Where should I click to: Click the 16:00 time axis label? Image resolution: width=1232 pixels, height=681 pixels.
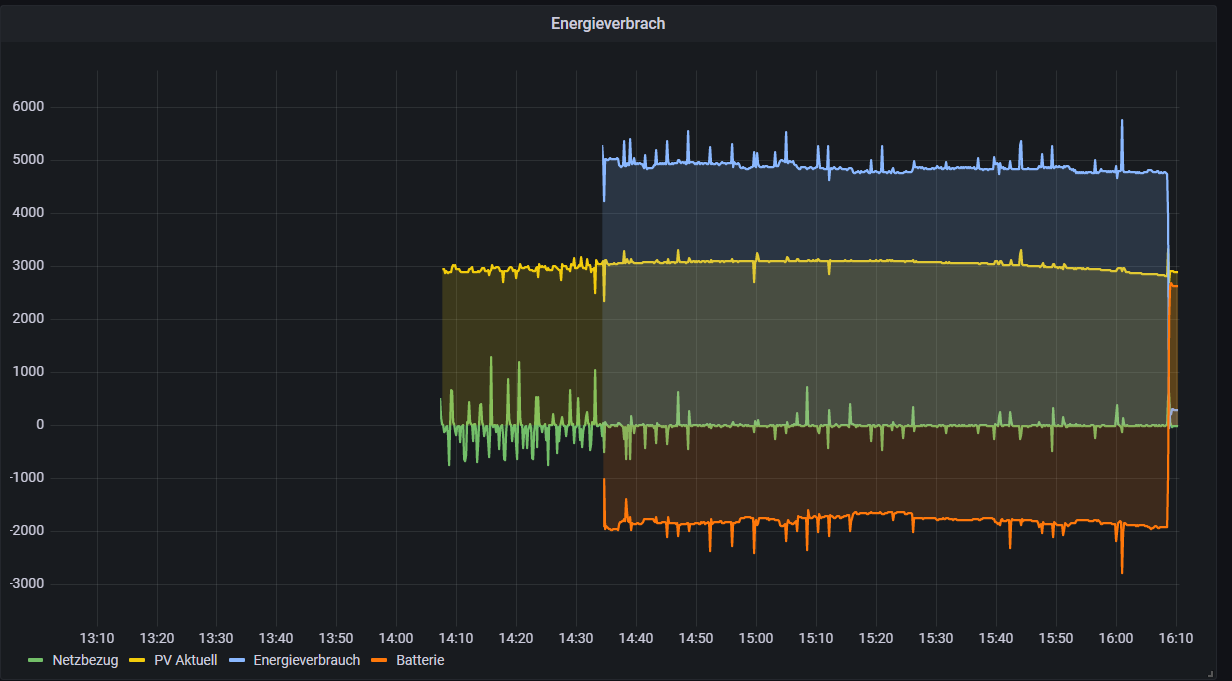[x=1116, y=638]
